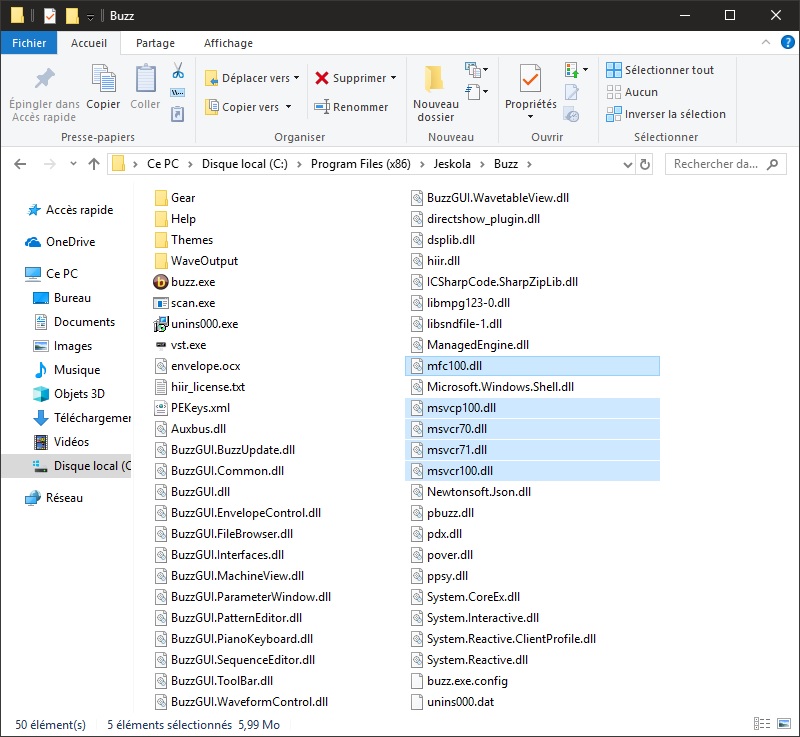Click Inverser la sélection

[x=666, y=114]
